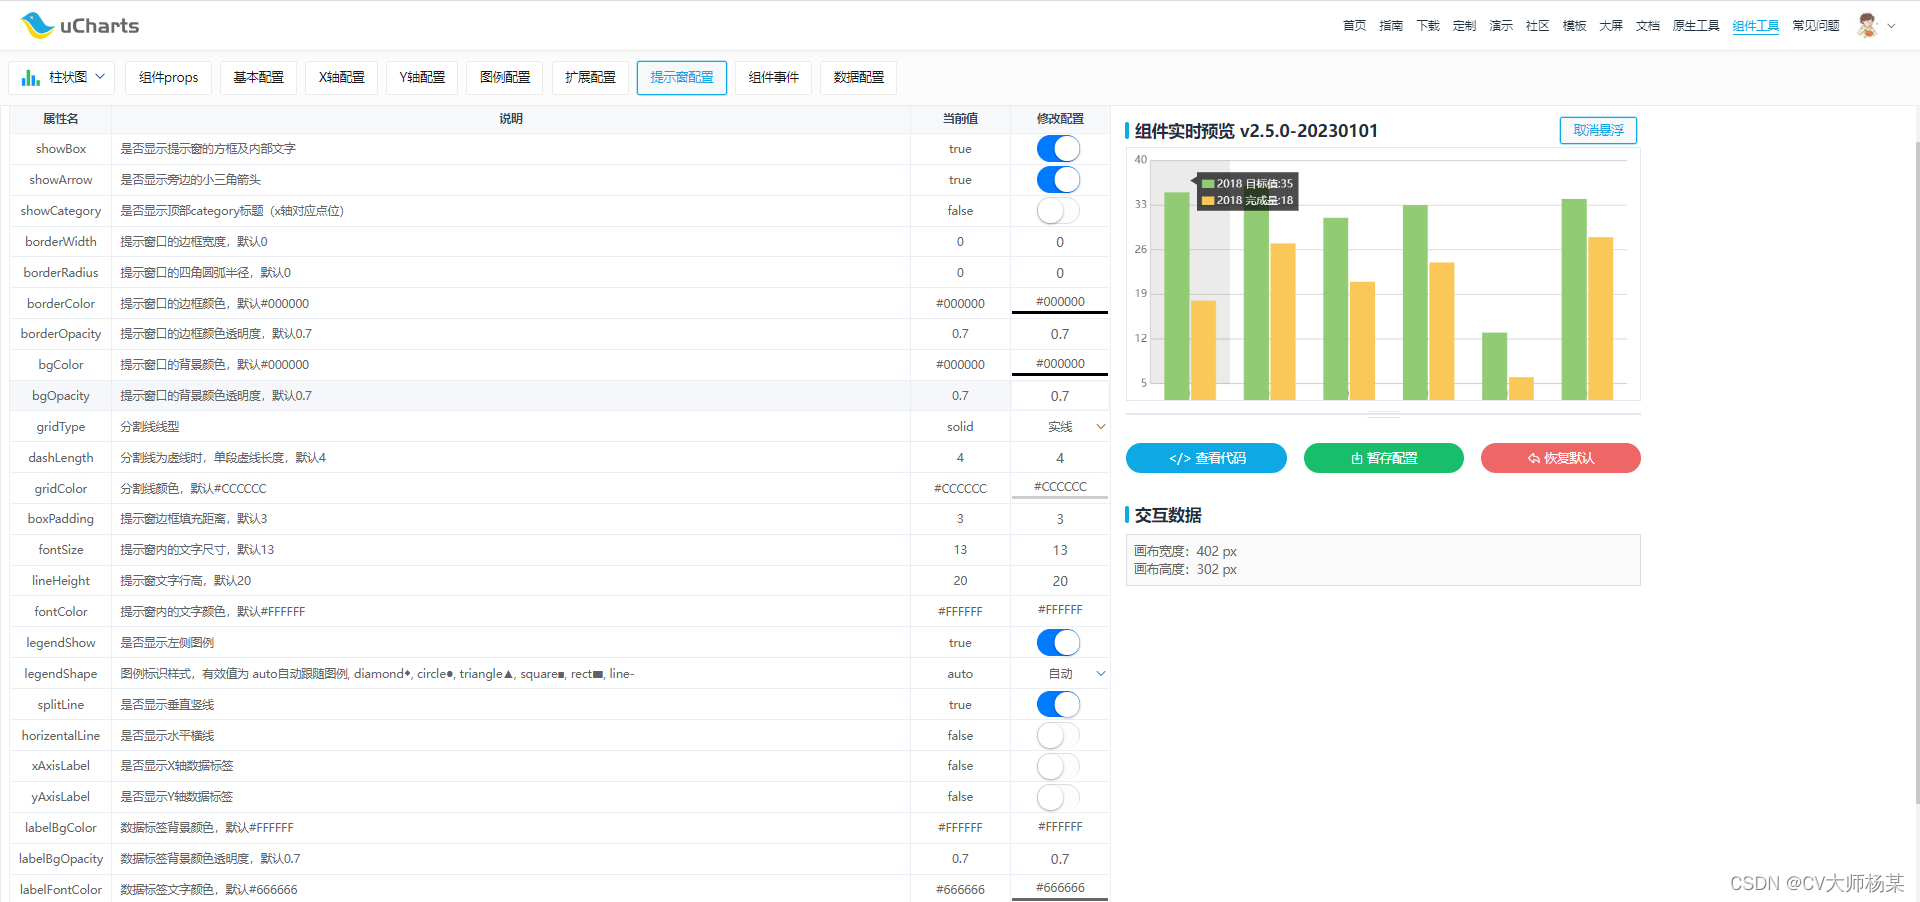Click the uCharts logo icon
This screenshot has height=902, width=1920.
click(x=38, y=25)
